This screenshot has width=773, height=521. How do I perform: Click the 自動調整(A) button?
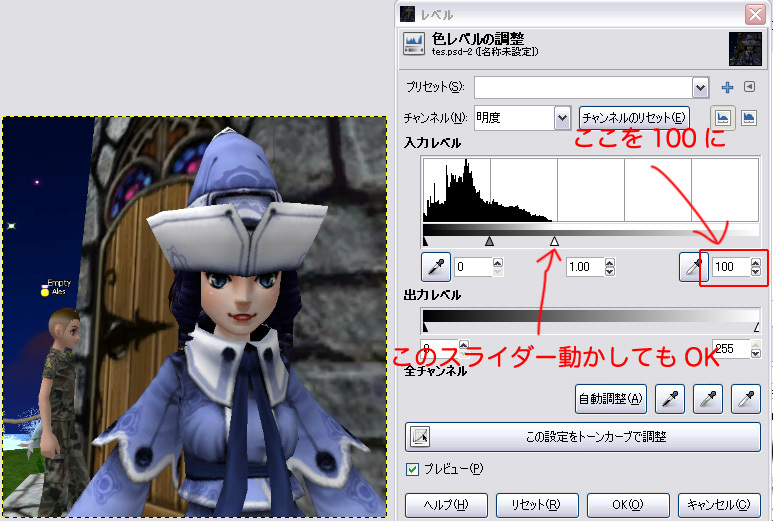611,399
